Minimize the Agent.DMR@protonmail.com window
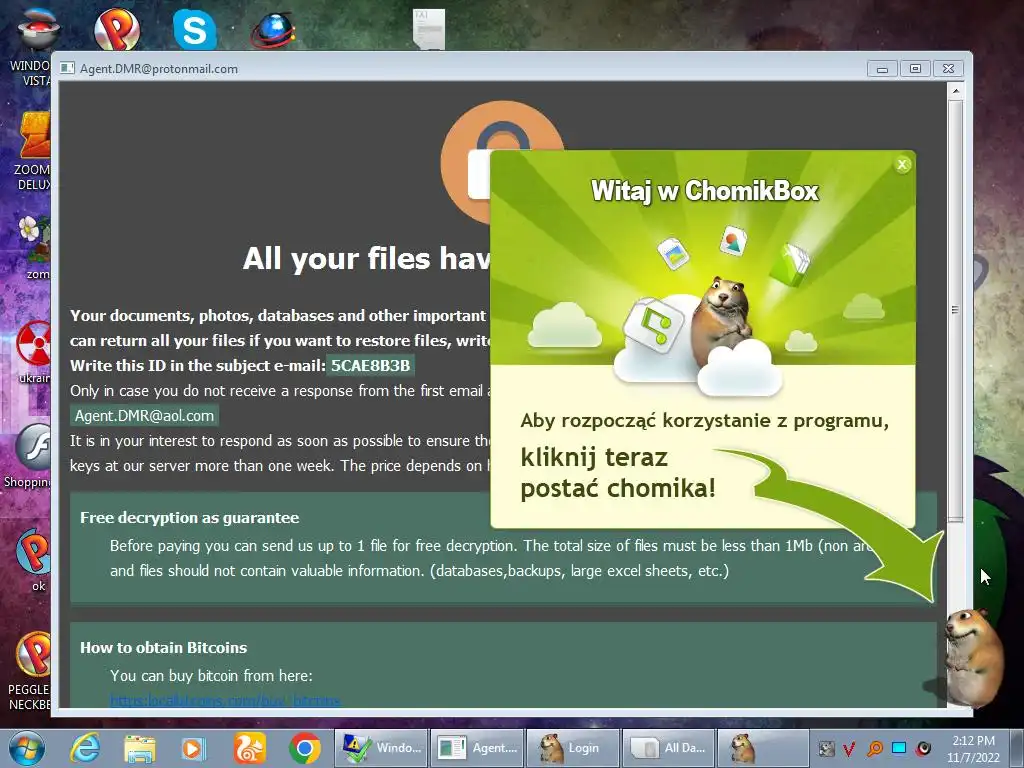 tap(882, 69)
